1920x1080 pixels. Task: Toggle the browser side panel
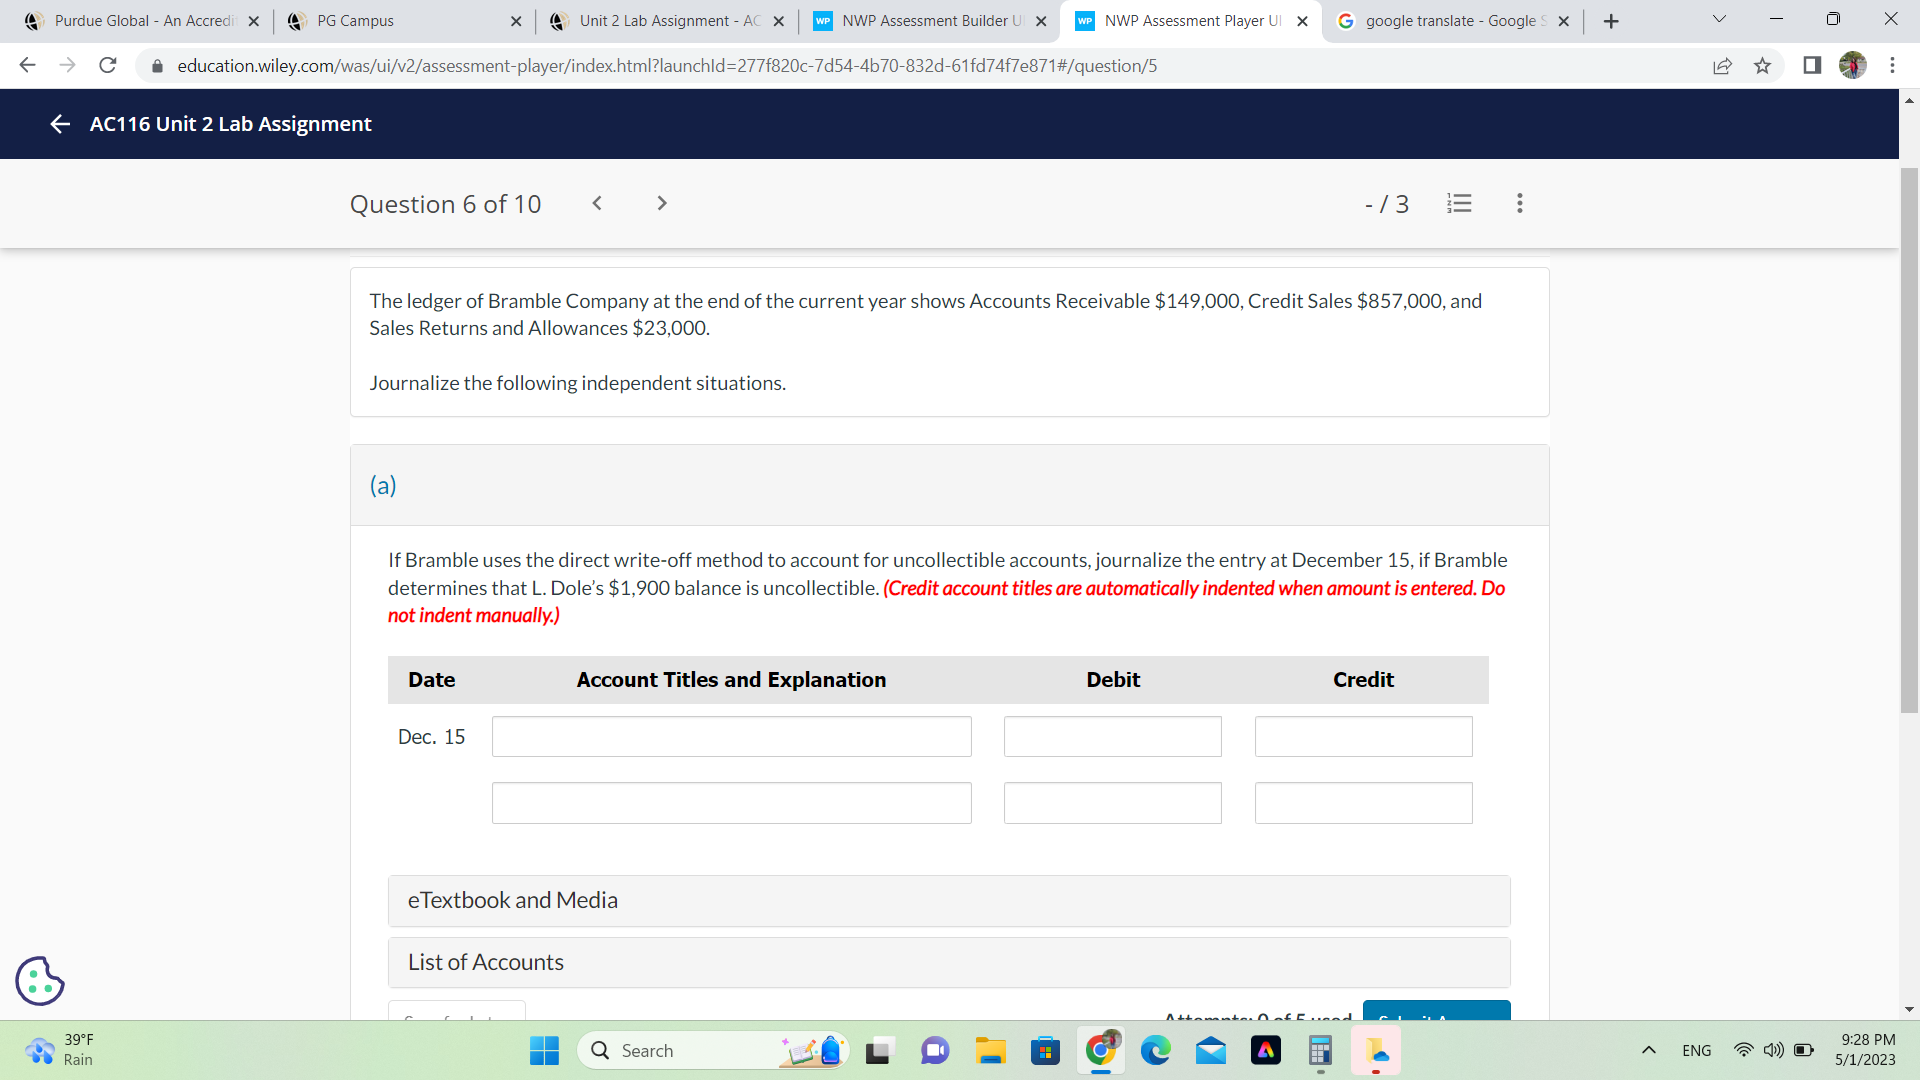point(1811,66)
